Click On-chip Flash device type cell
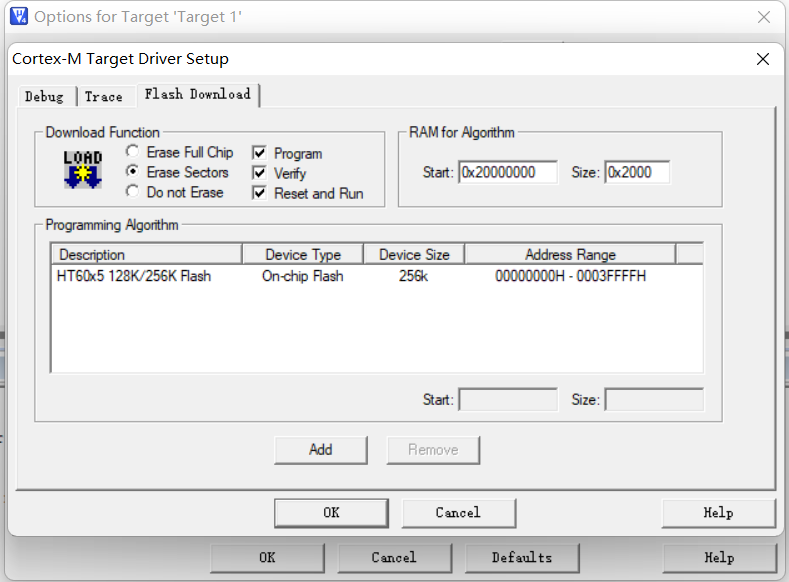Image resolution: width=789 pixels, height=582 pixels. pos(302,276)
